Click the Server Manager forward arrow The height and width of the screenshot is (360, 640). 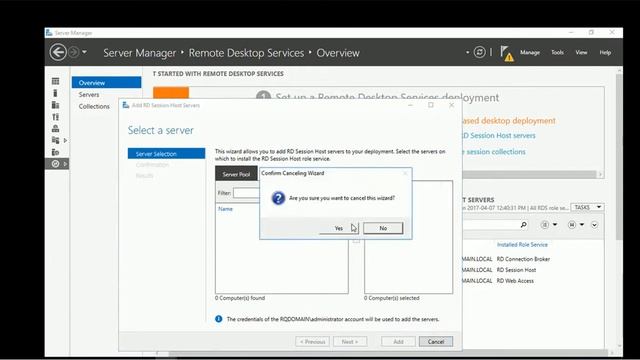pyautogui.click(x=73, y=52)
